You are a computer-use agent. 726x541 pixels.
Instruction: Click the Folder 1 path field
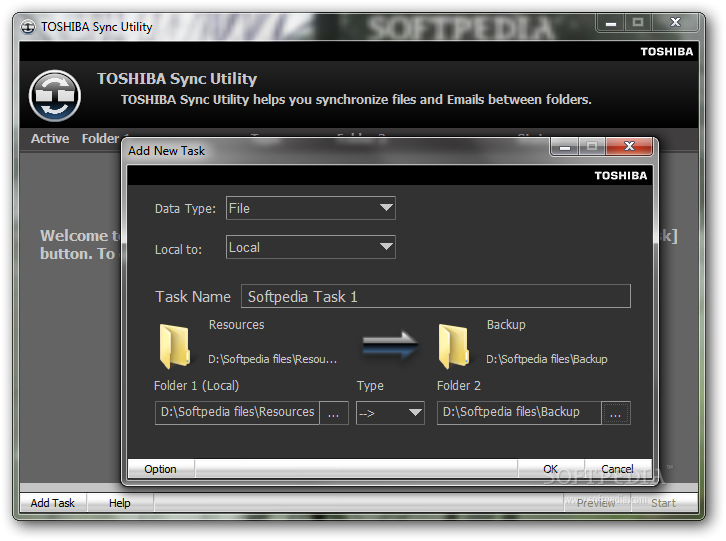(x=238, y=413)
